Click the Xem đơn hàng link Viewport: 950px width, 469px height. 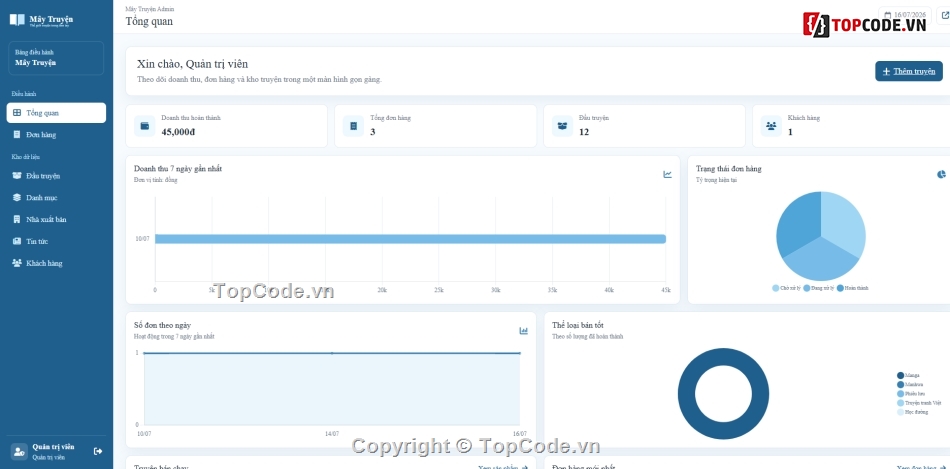click(x=922, y=467)
